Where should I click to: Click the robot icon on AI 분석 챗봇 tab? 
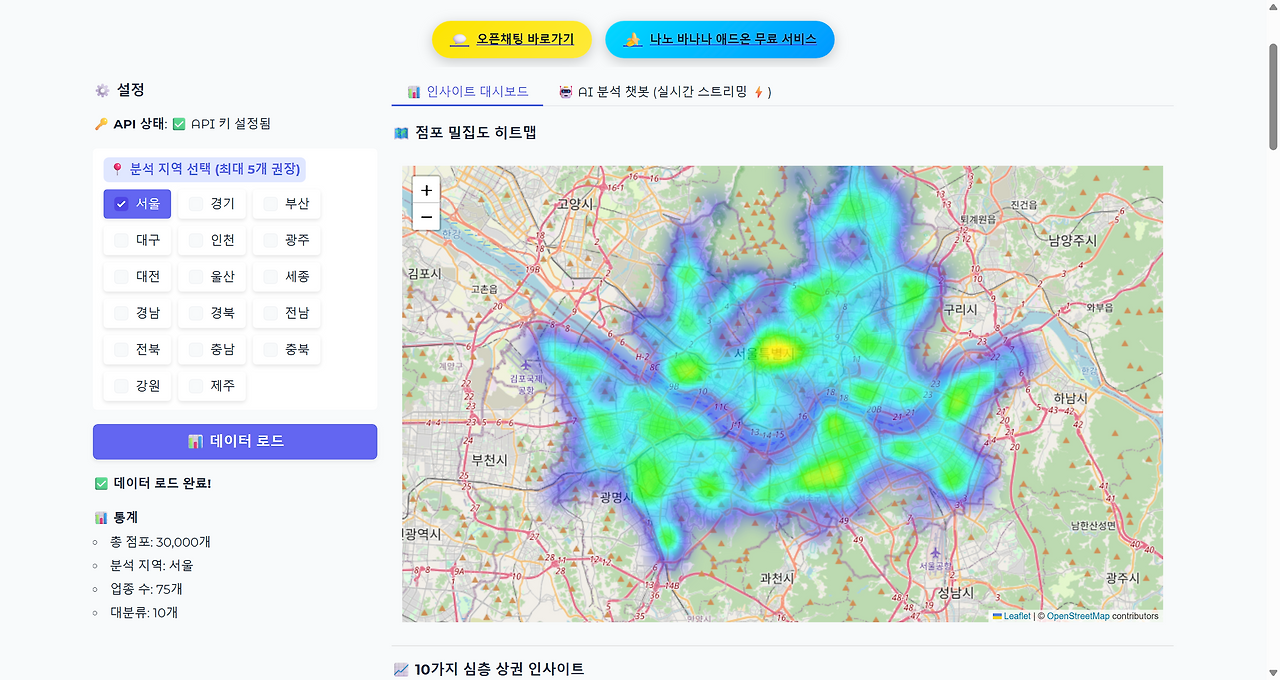tap(565, 92)
